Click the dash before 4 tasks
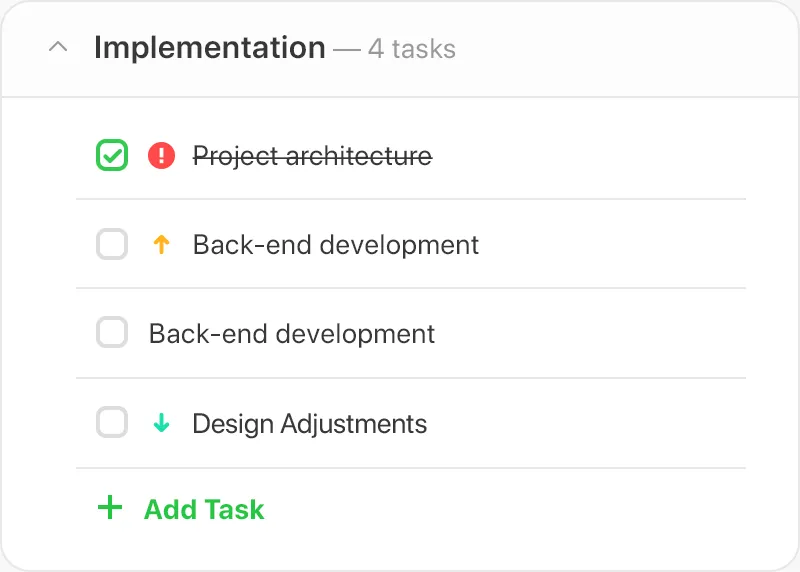This screenshot has width=800, height=572. coord(347,50)
